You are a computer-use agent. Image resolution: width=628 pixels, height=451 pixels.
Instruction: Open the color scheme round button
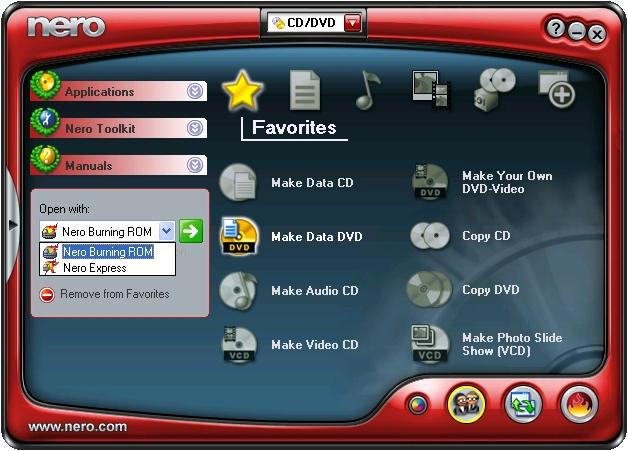click(x=418, y=405)
